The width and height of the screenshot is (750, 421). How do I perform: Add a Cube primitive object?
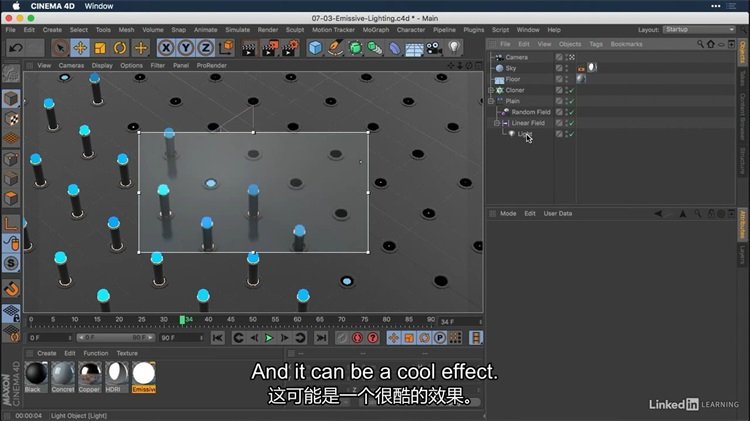[x=315, y=48]
